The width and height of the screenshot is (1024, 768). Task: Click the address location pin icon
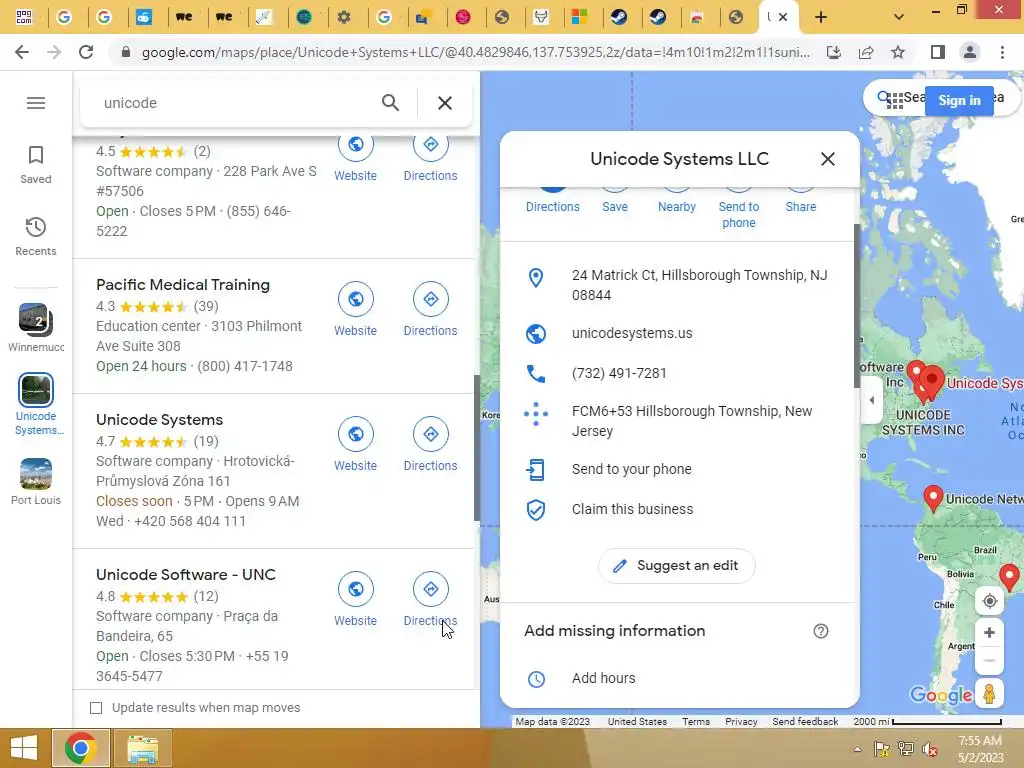tap(536, 278)
